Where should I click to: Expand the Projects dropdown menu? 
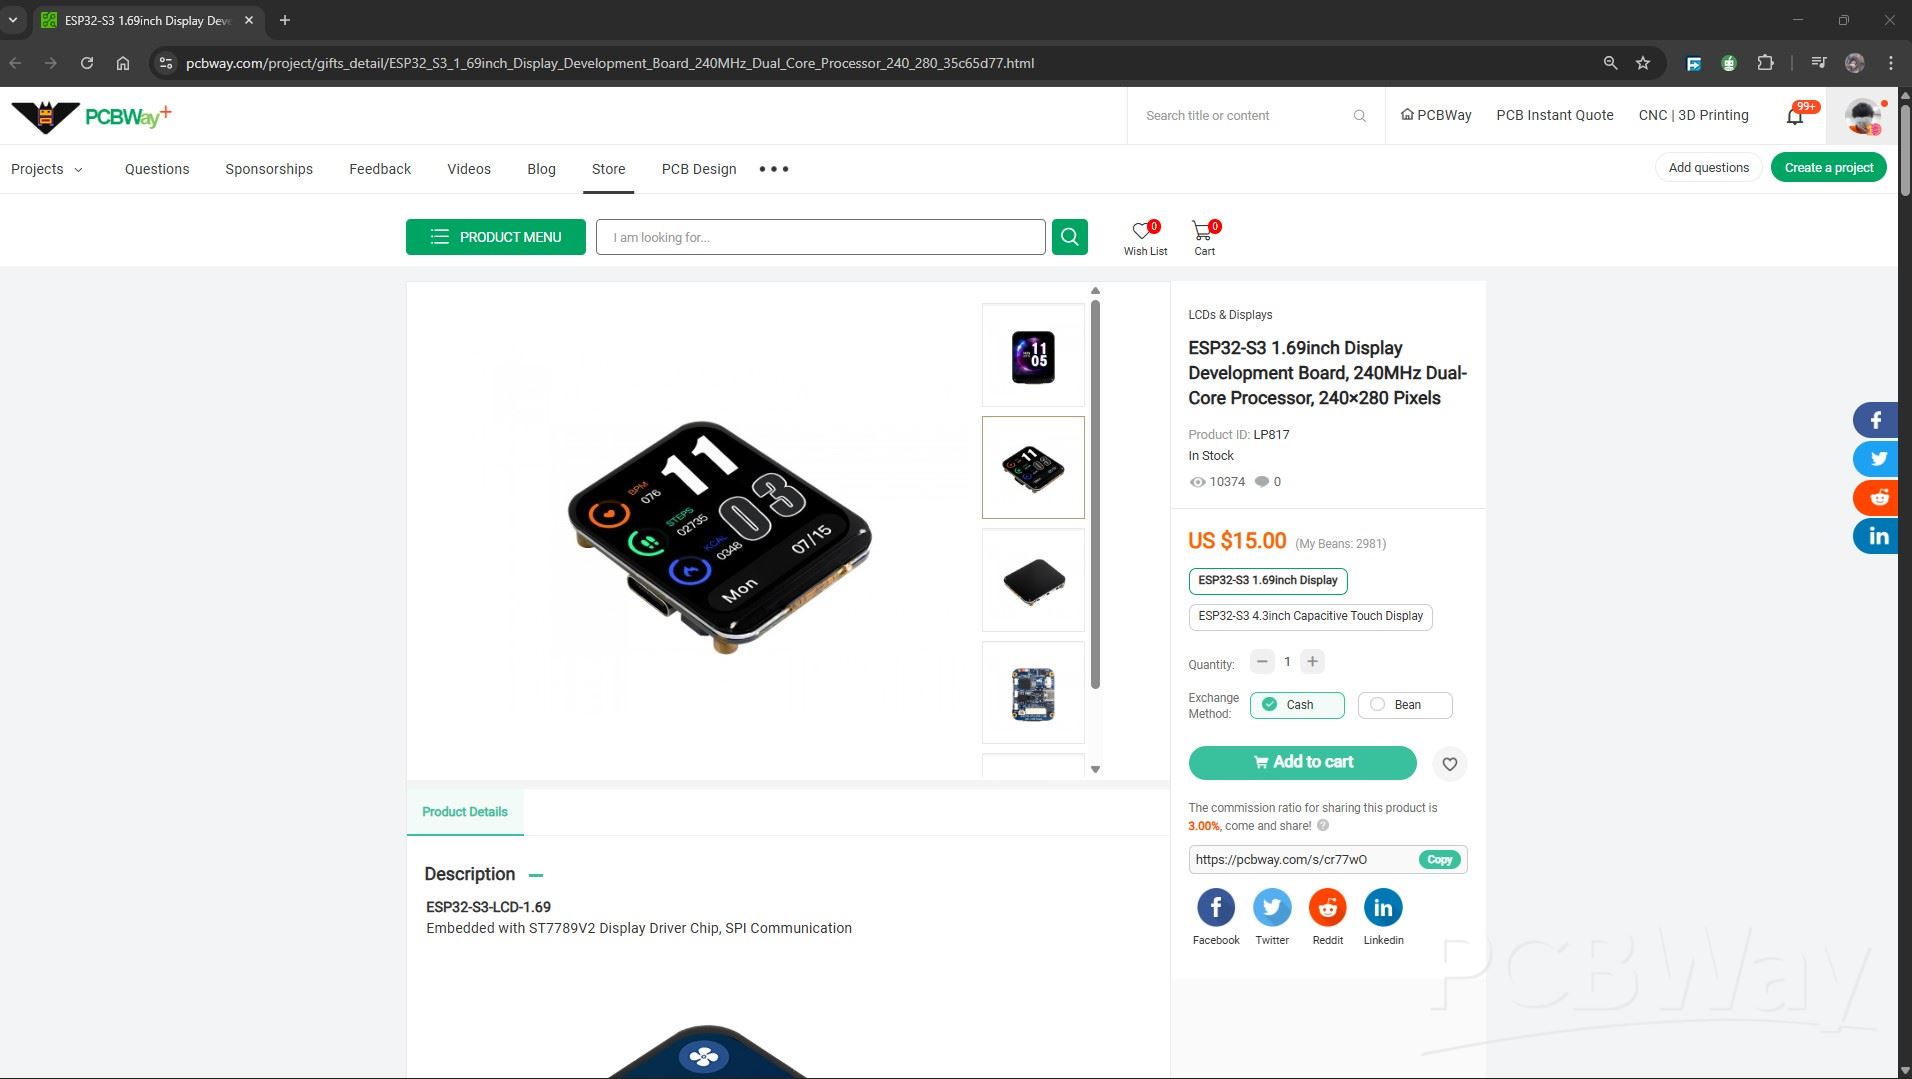(47, 169)
